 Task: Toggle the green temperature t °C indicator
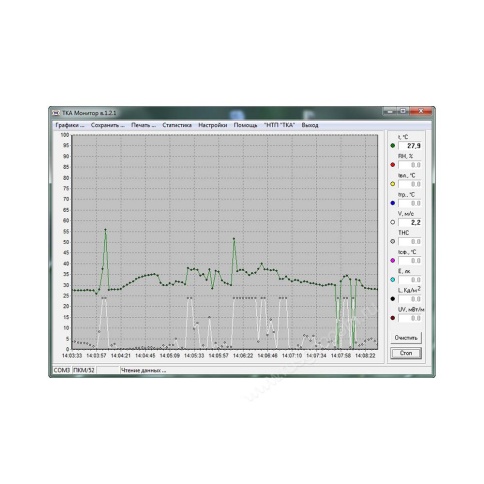(393, 146)
